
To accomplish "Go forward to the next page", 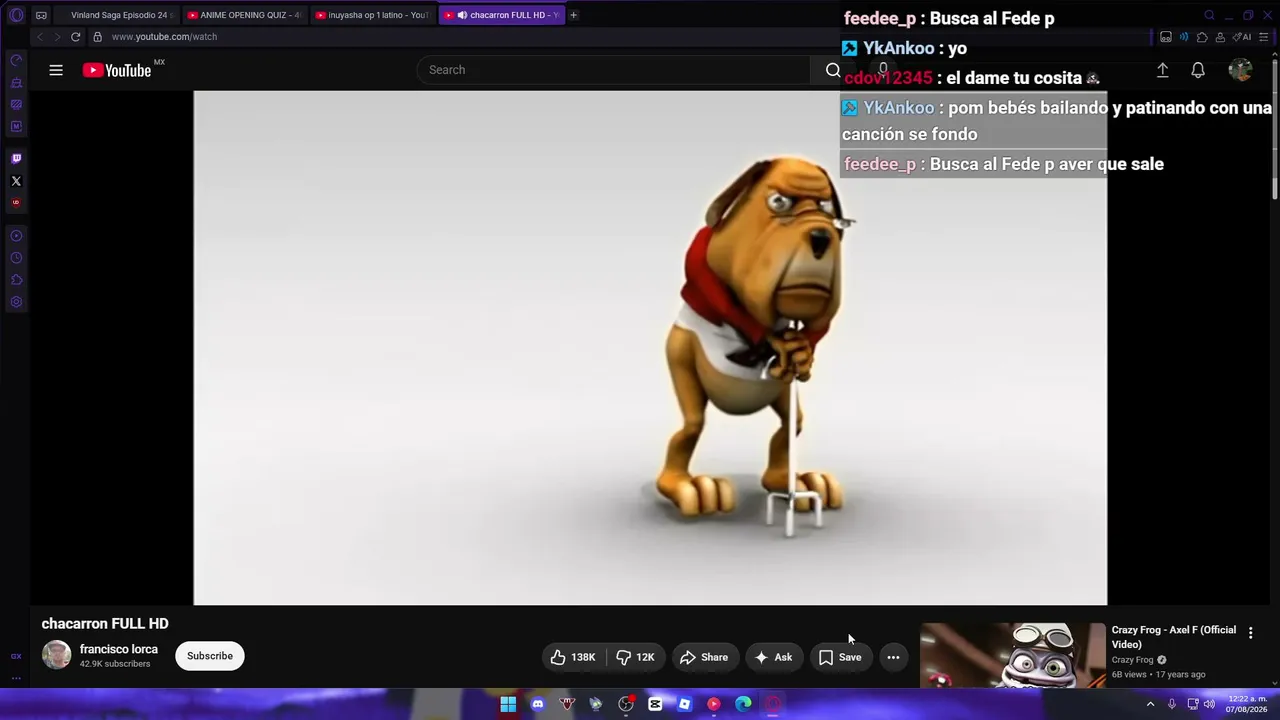I will pos(57,37).
